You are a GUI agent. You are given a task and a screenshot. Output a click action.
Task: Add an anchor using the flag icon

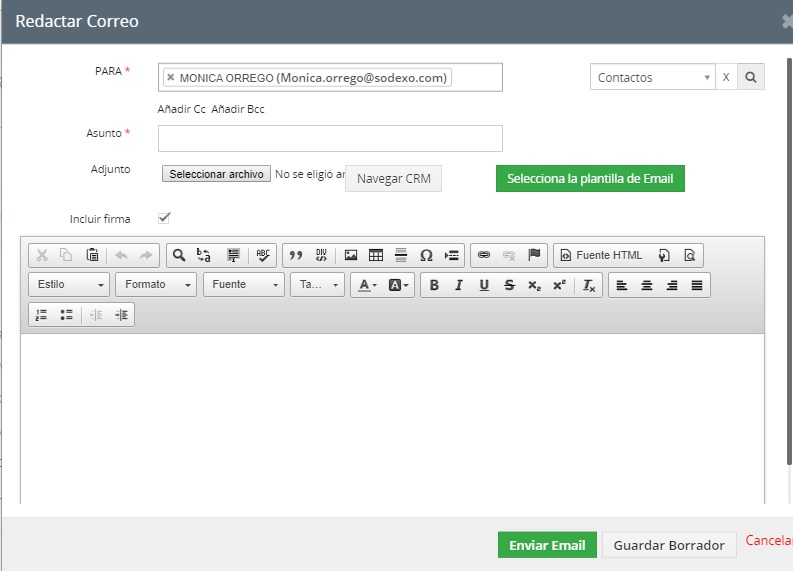[534, 255]
